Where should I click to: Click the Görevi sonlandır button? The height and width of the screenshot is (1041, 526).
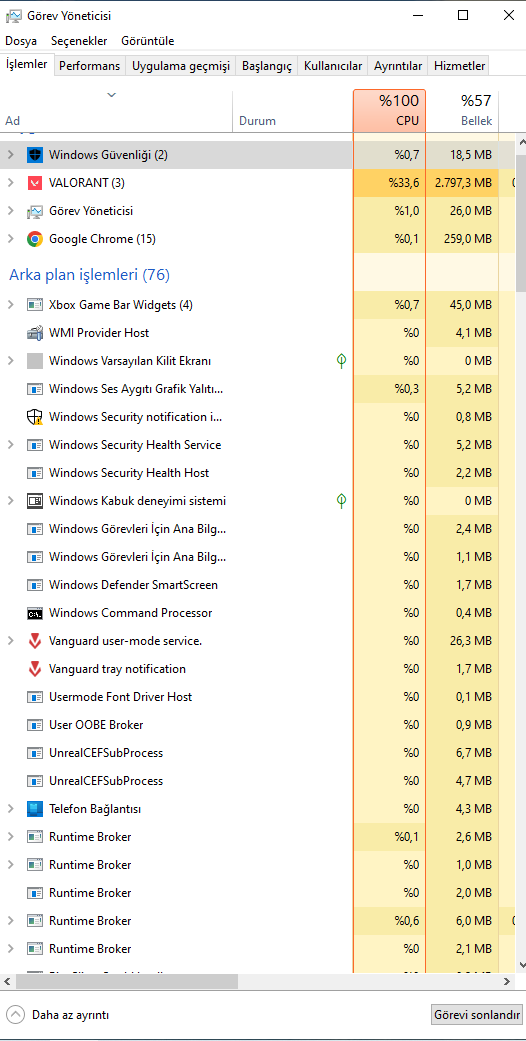[x=477, y=1015]
